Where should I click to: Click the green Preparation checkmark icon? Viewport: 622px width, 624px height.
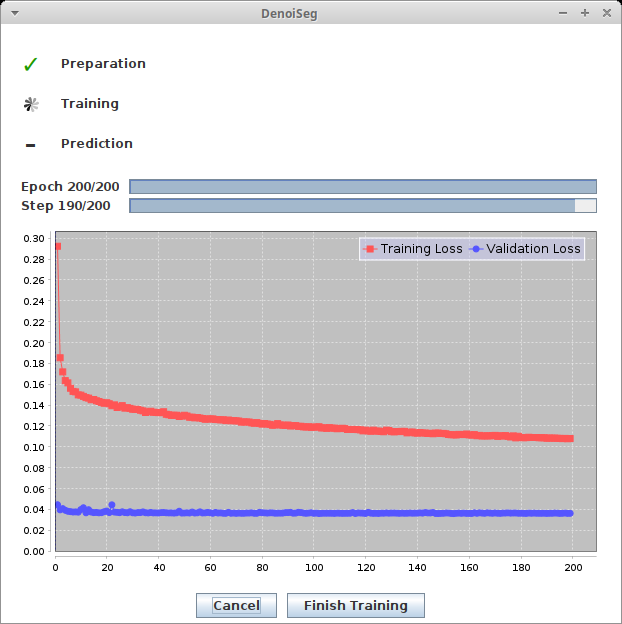(x=31, y=64)
